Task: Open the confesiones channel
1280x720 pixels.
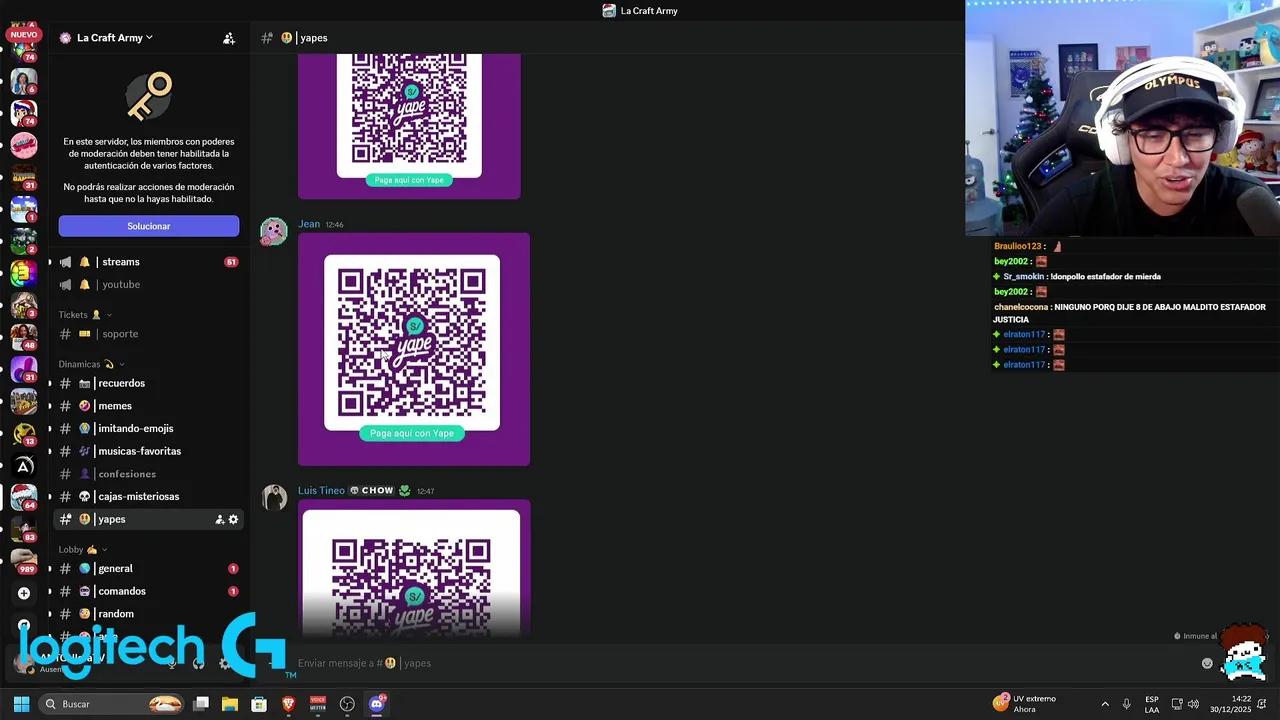Action: (146, 474)
